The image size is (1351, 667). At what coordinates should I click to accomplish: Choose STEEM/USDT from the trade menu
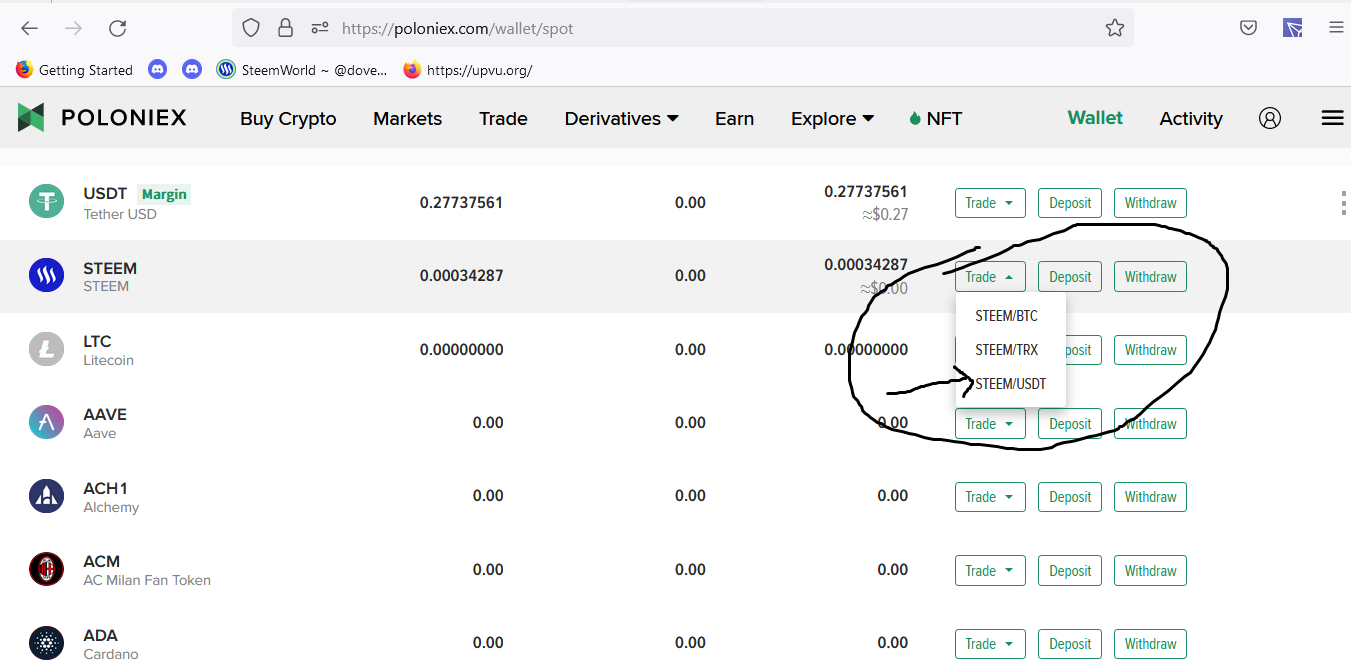(1010, 384)
